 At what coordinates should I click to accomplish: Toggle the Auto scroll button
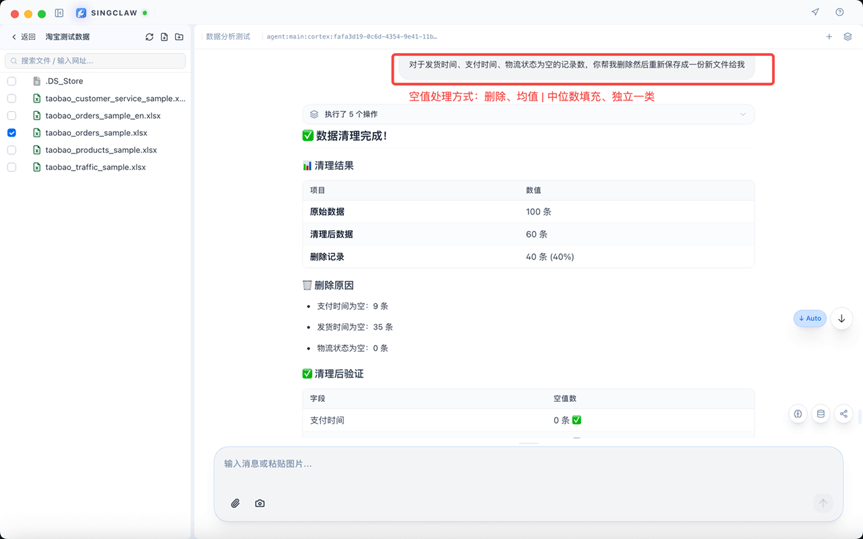coord(810,319)
